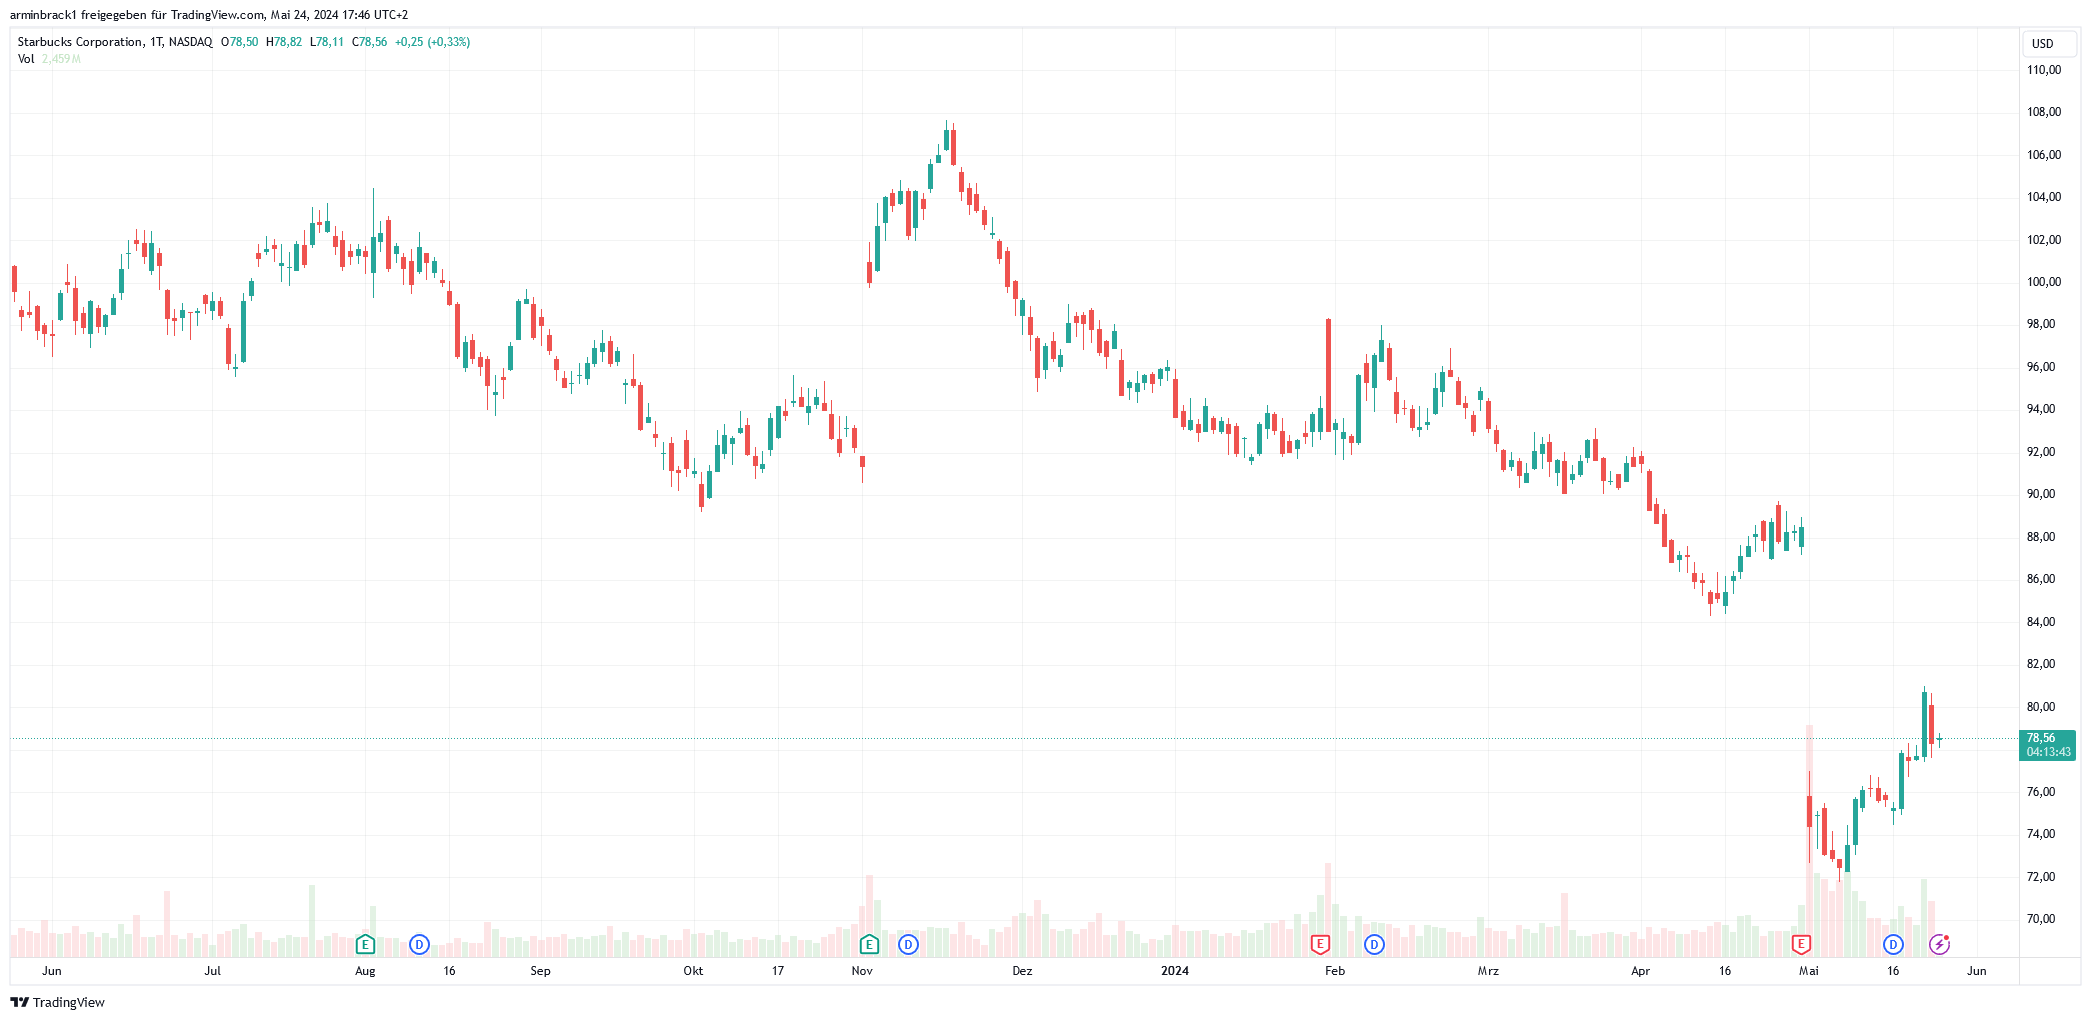Click the 88,00 price axis label
This screenshot has width=2091, height=1020.
[x=2041, y=537]
